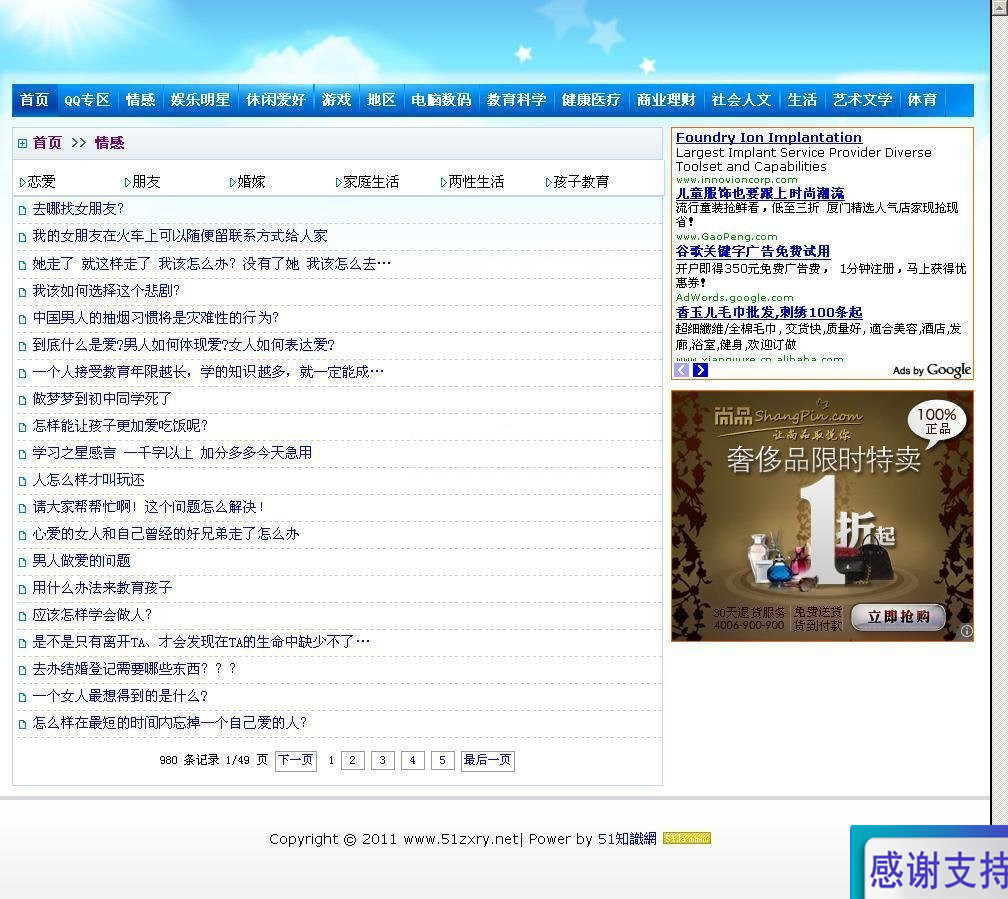Click document icon beside 学习之星感言 row
Screen dimensions: 1008x899
pyautogui.click(x=22, y=453)
